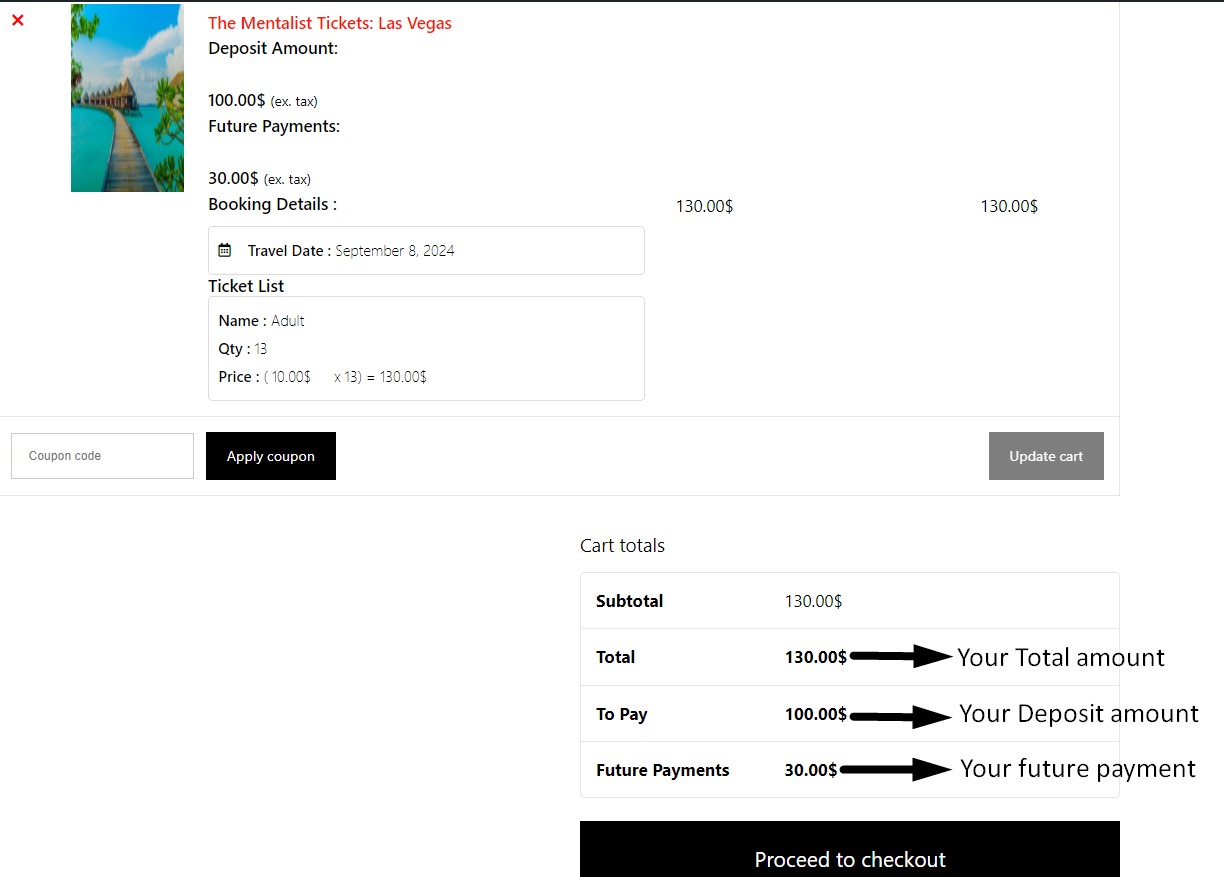Image resolution: width=1224 pixels, height=877 pixels.
Task: Click the To Pay label
Action: [x=622, y=714]
